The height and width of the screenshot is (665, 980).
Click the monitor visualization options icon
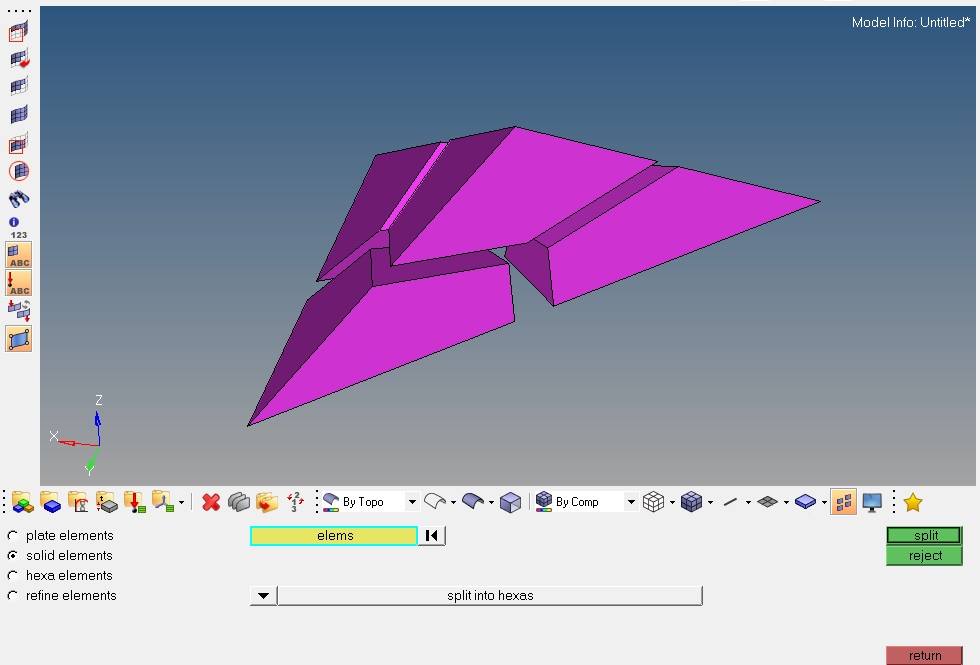tap(872, 502)
